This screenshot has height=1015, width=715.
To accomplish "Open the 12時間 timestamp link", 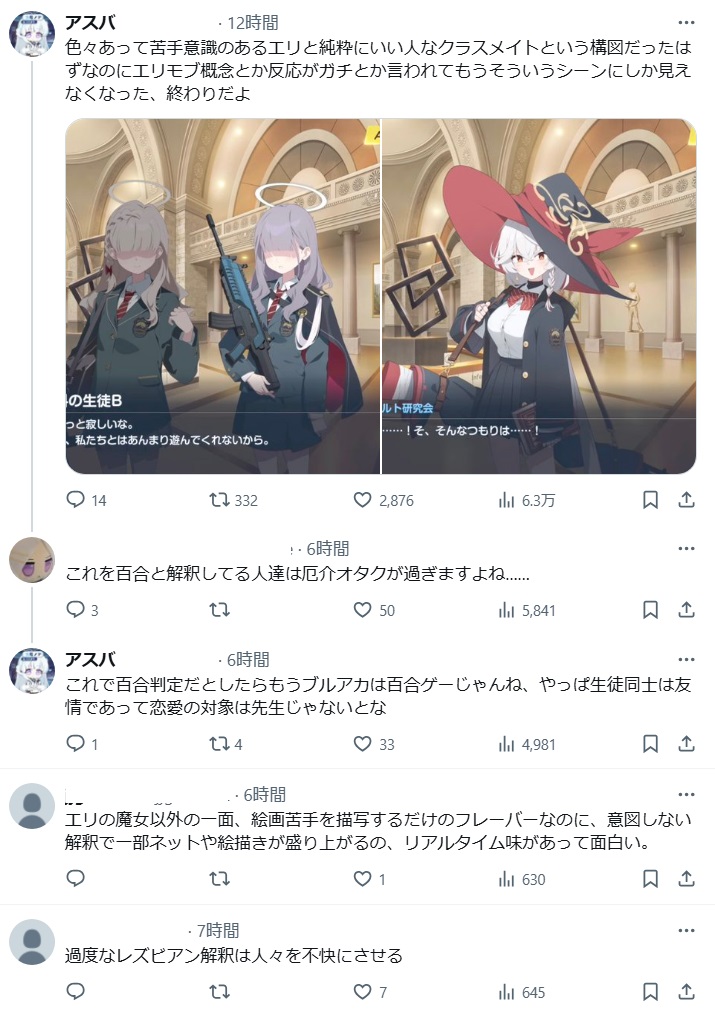I will coord(253,23).
